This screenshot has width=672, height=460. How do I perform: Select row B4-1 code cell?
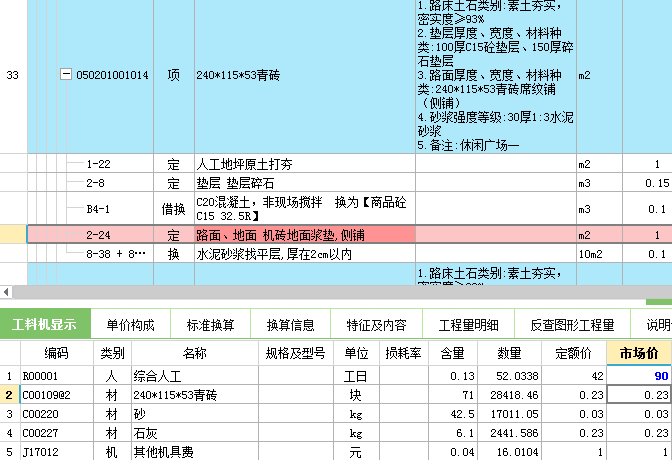pos(98,209)
